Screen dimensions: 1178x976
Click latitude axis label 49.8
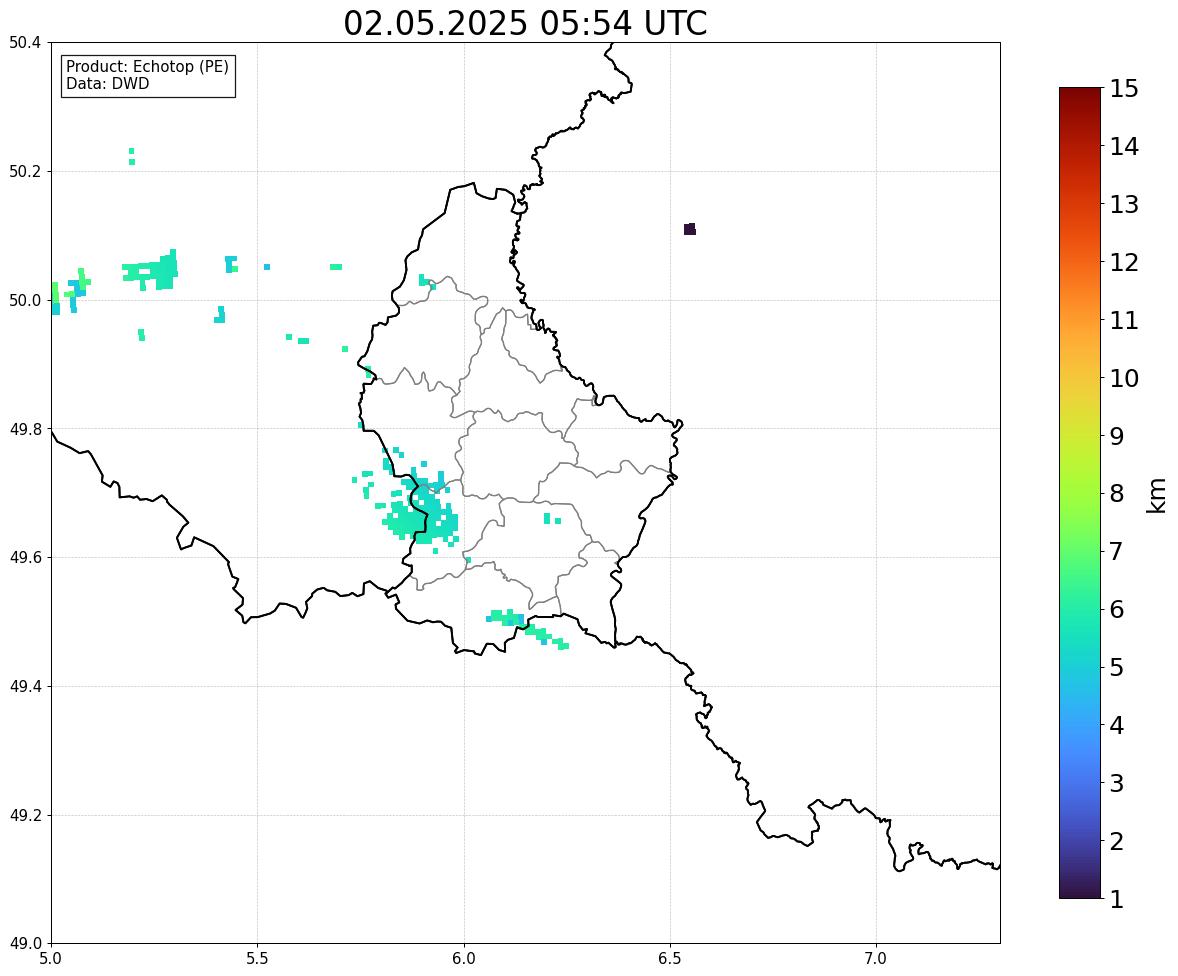25,429
